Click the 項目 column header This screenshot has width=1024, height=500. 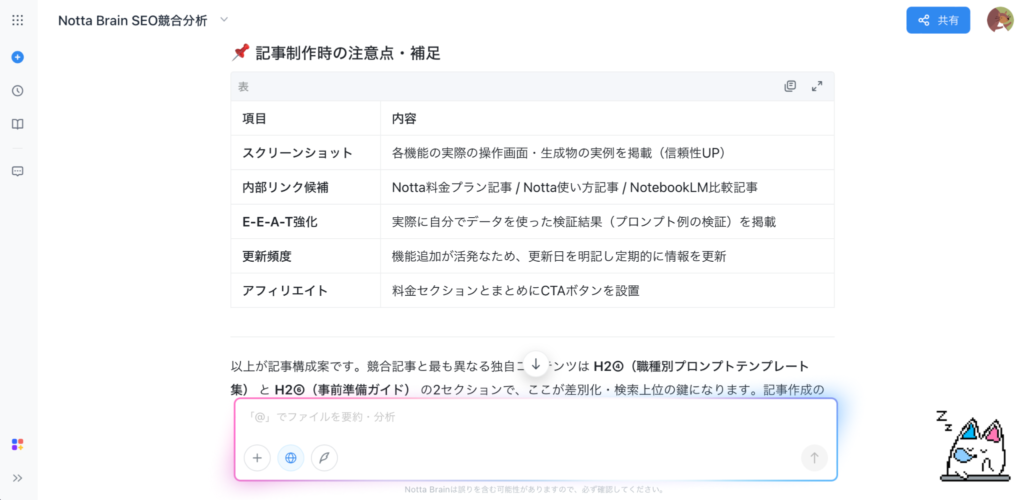pyautogui.click(x=306, y=119)
